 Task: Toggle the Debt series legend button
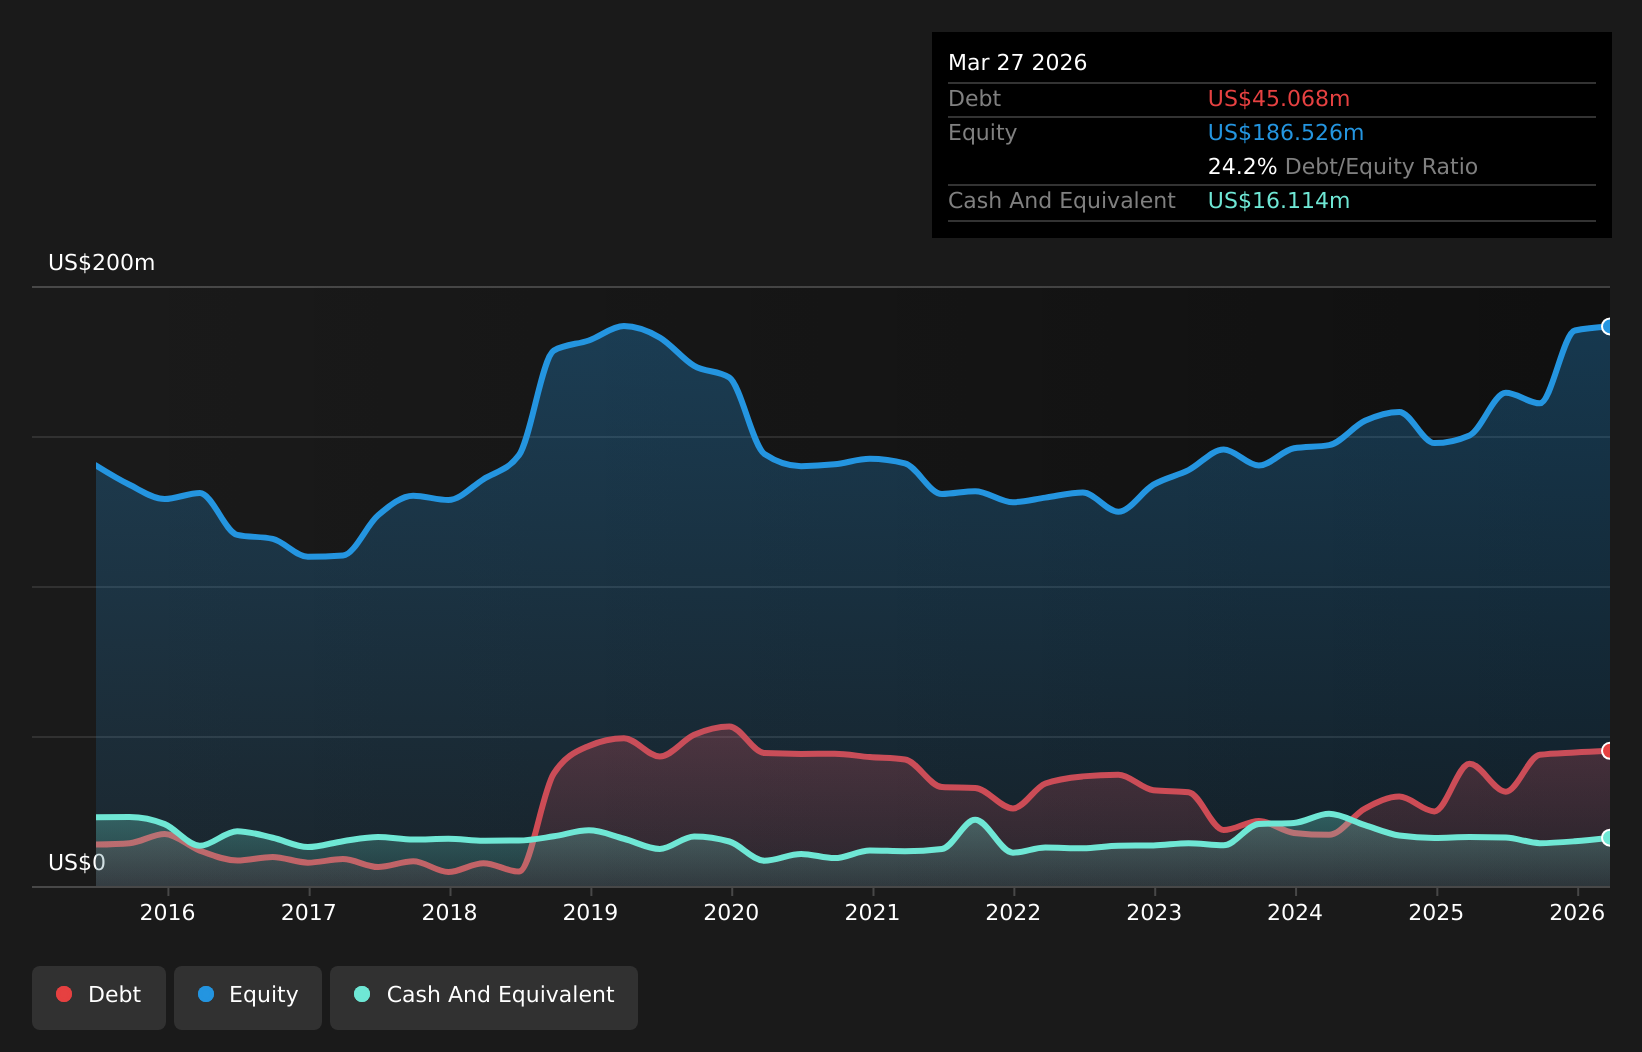point(99,997)
